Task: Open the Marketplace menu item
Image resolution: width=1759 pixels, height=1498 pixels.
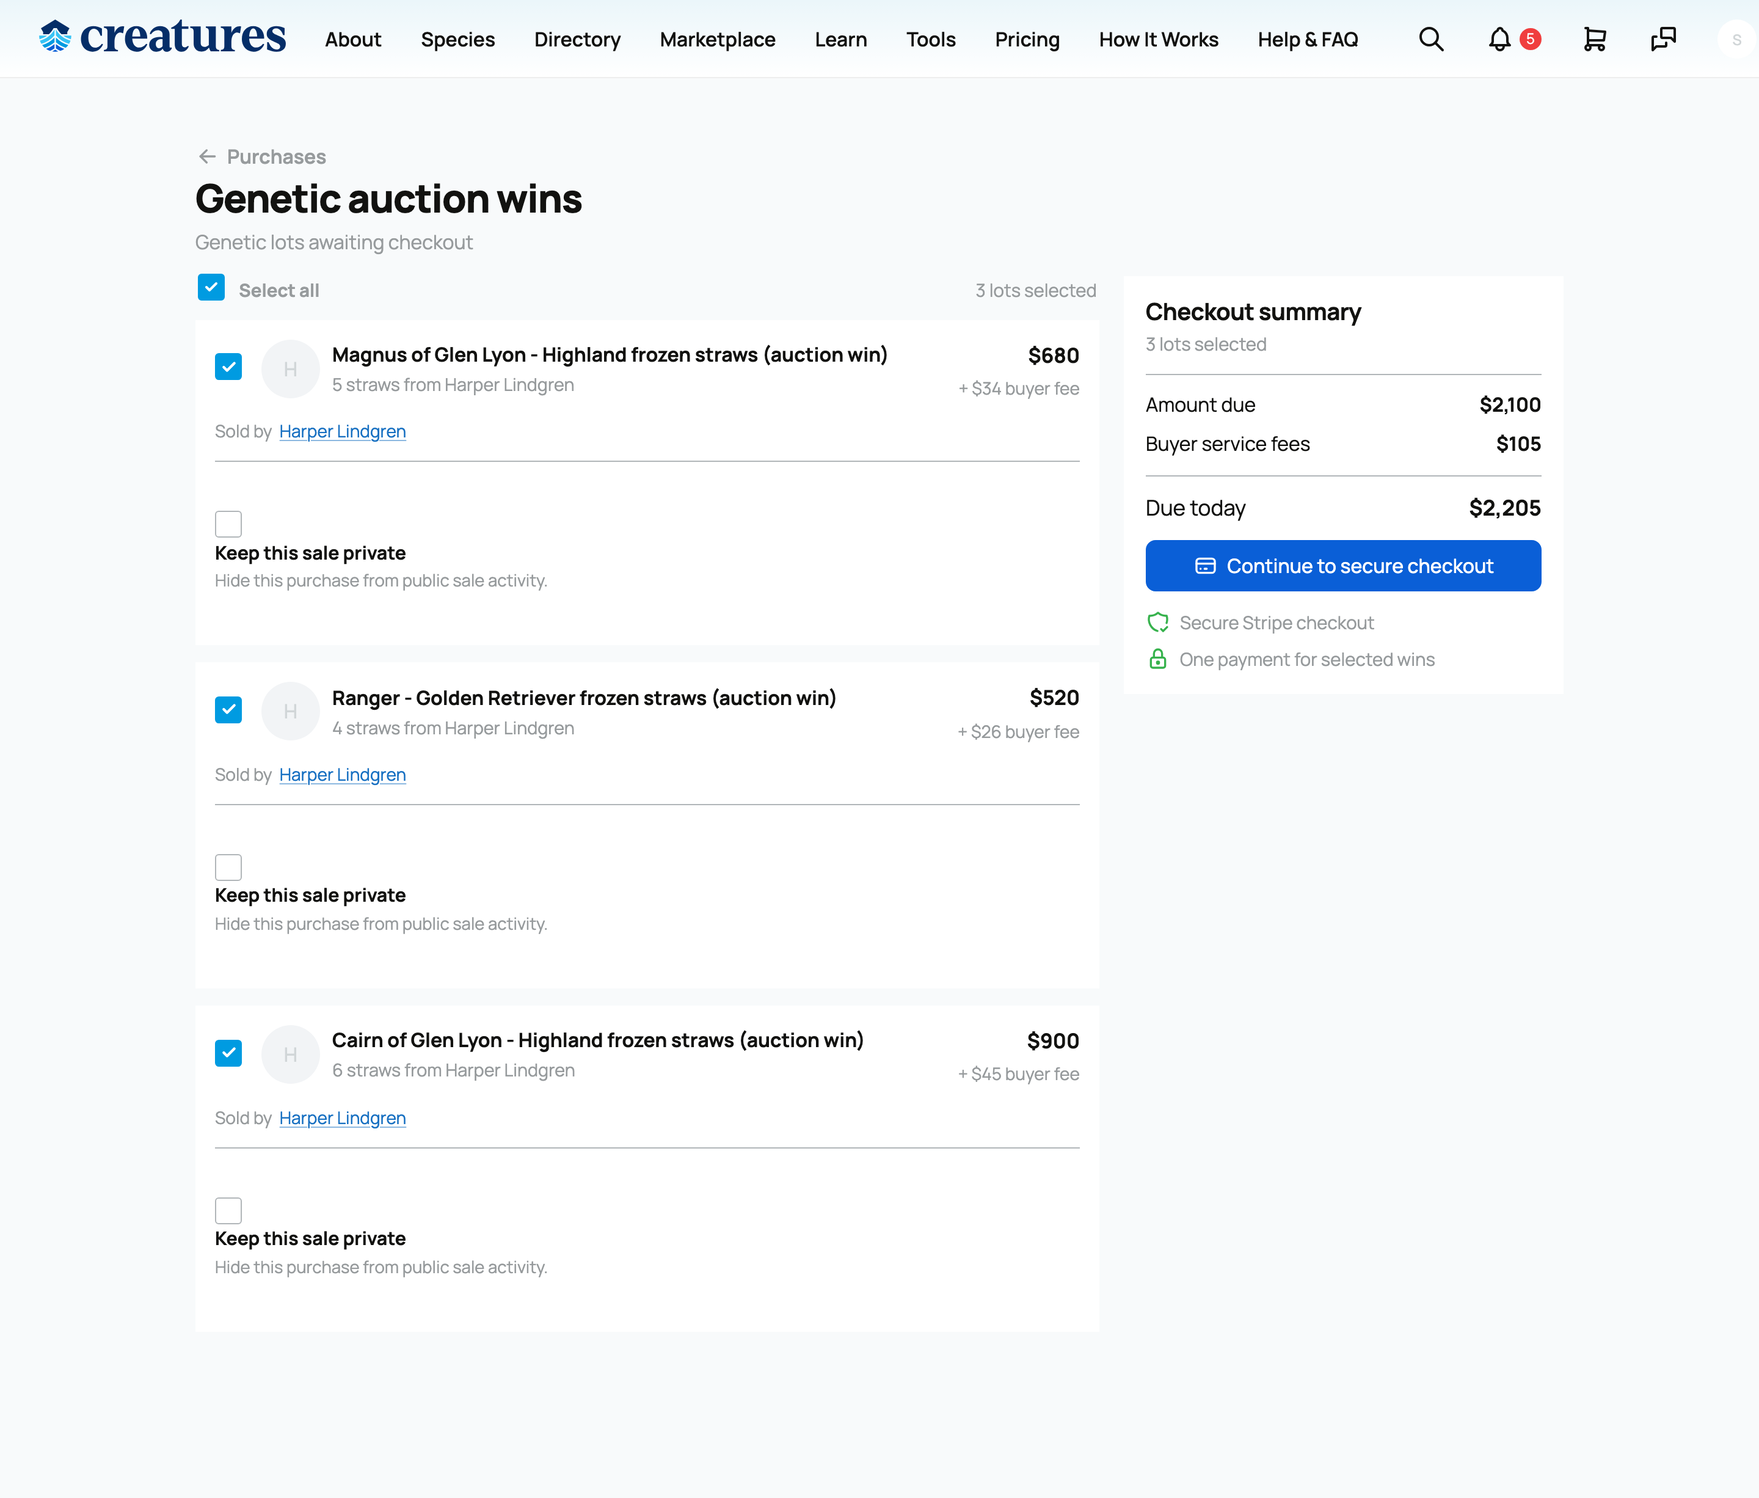Action: coord(717,39)
